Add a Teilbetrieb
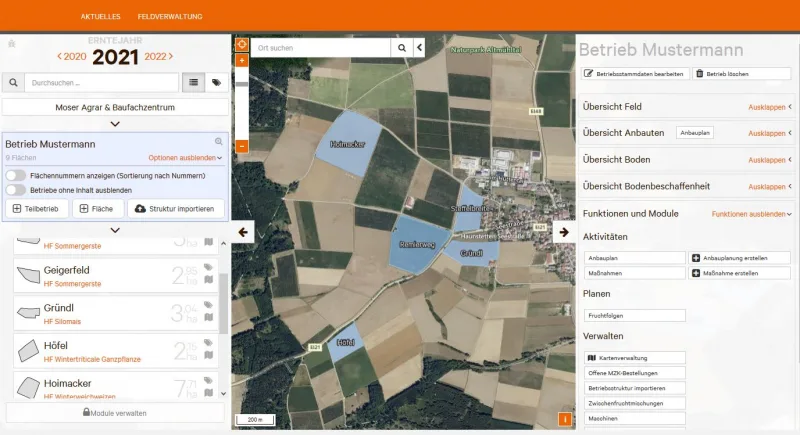Viewport: 800px width, 435px height. [x=37, y=209]
